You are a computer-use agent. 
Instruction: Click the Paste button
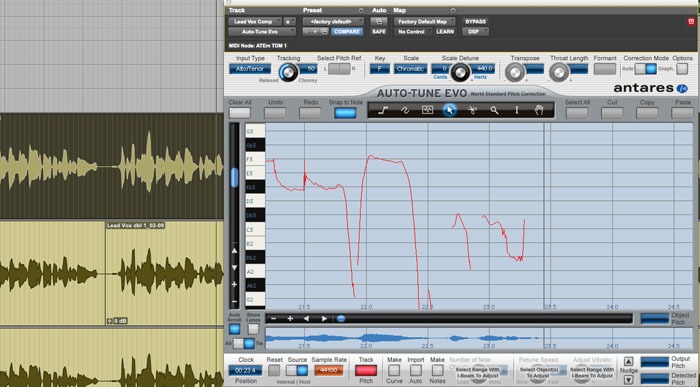[x=683, y=113]
